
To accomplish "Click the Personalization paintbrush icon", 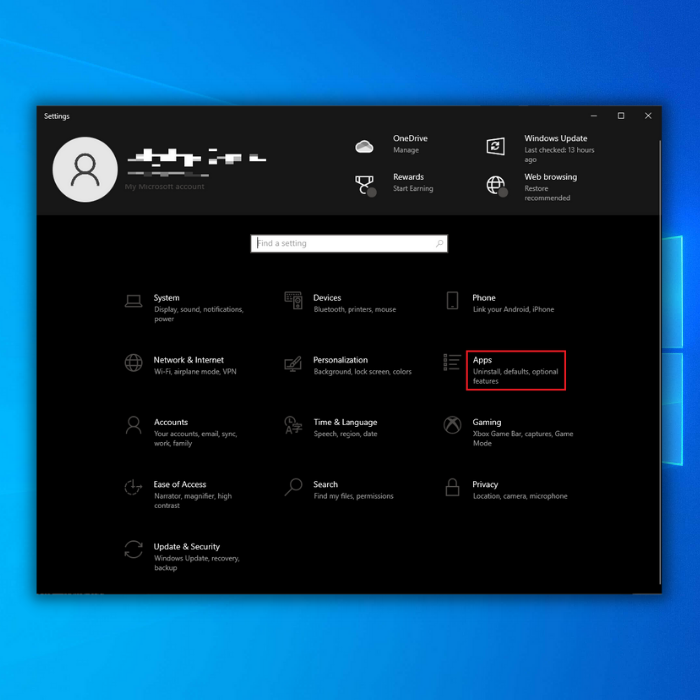I will [293, 364].
